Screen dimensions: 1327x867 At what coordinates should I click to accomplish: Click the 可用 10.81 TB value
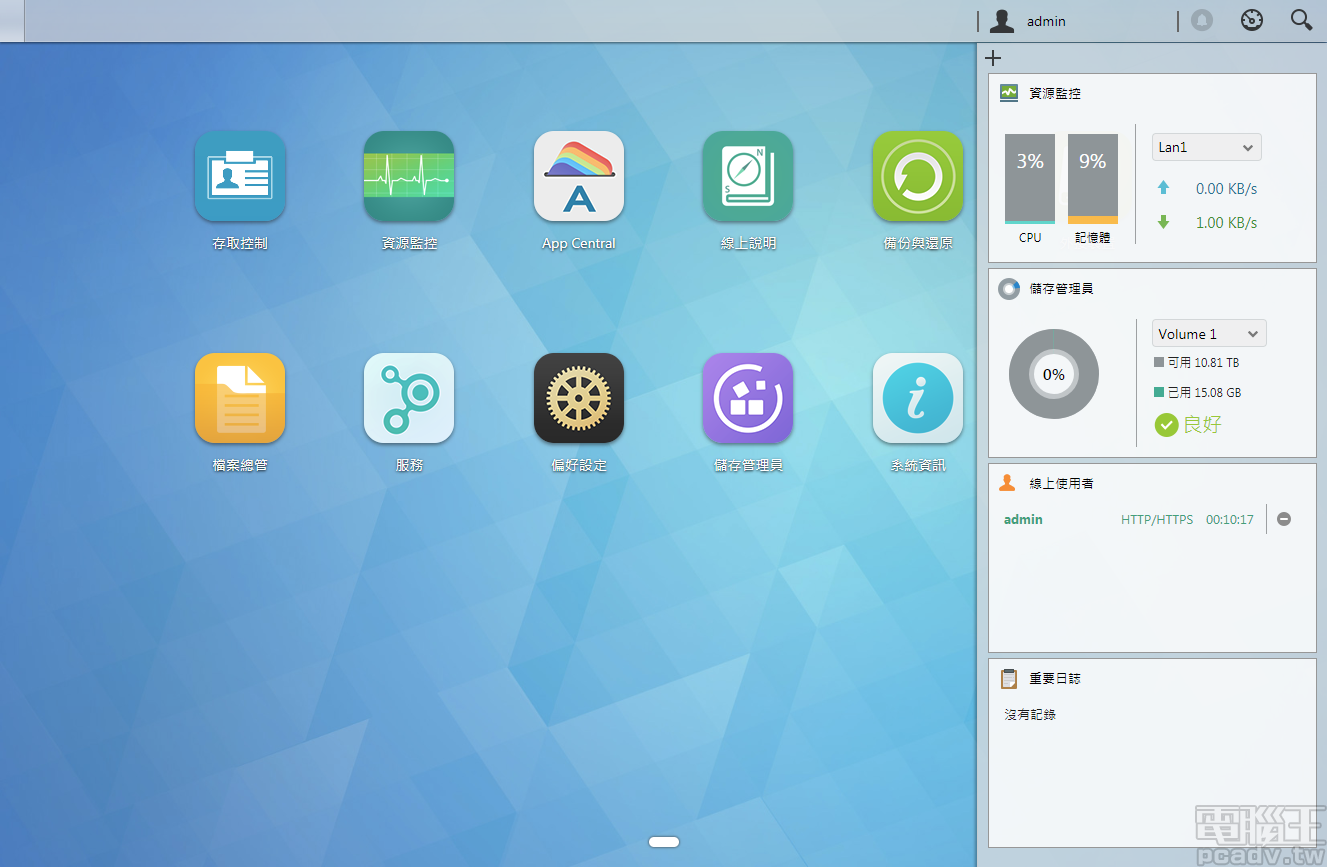click(x=1203, y=363)
